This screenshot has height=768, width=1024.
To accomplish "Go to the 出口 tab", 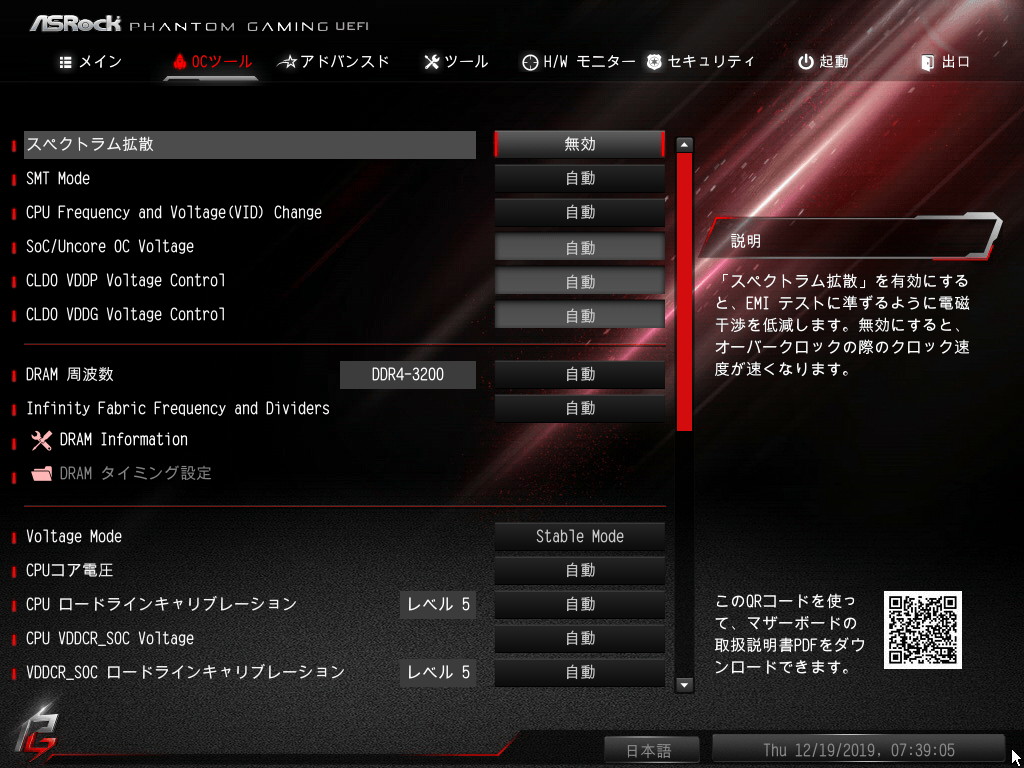I will click(x=945, y=62).
